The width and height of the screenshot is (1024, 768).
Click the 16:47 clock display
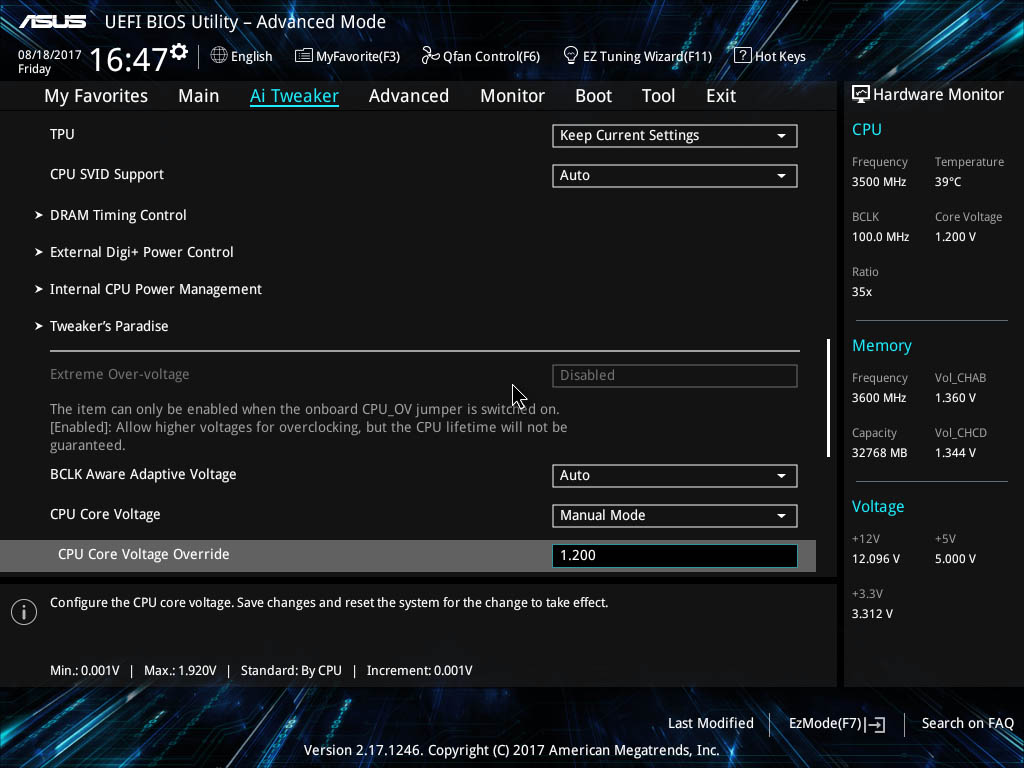pyautogui.click(x=129, y=59)
